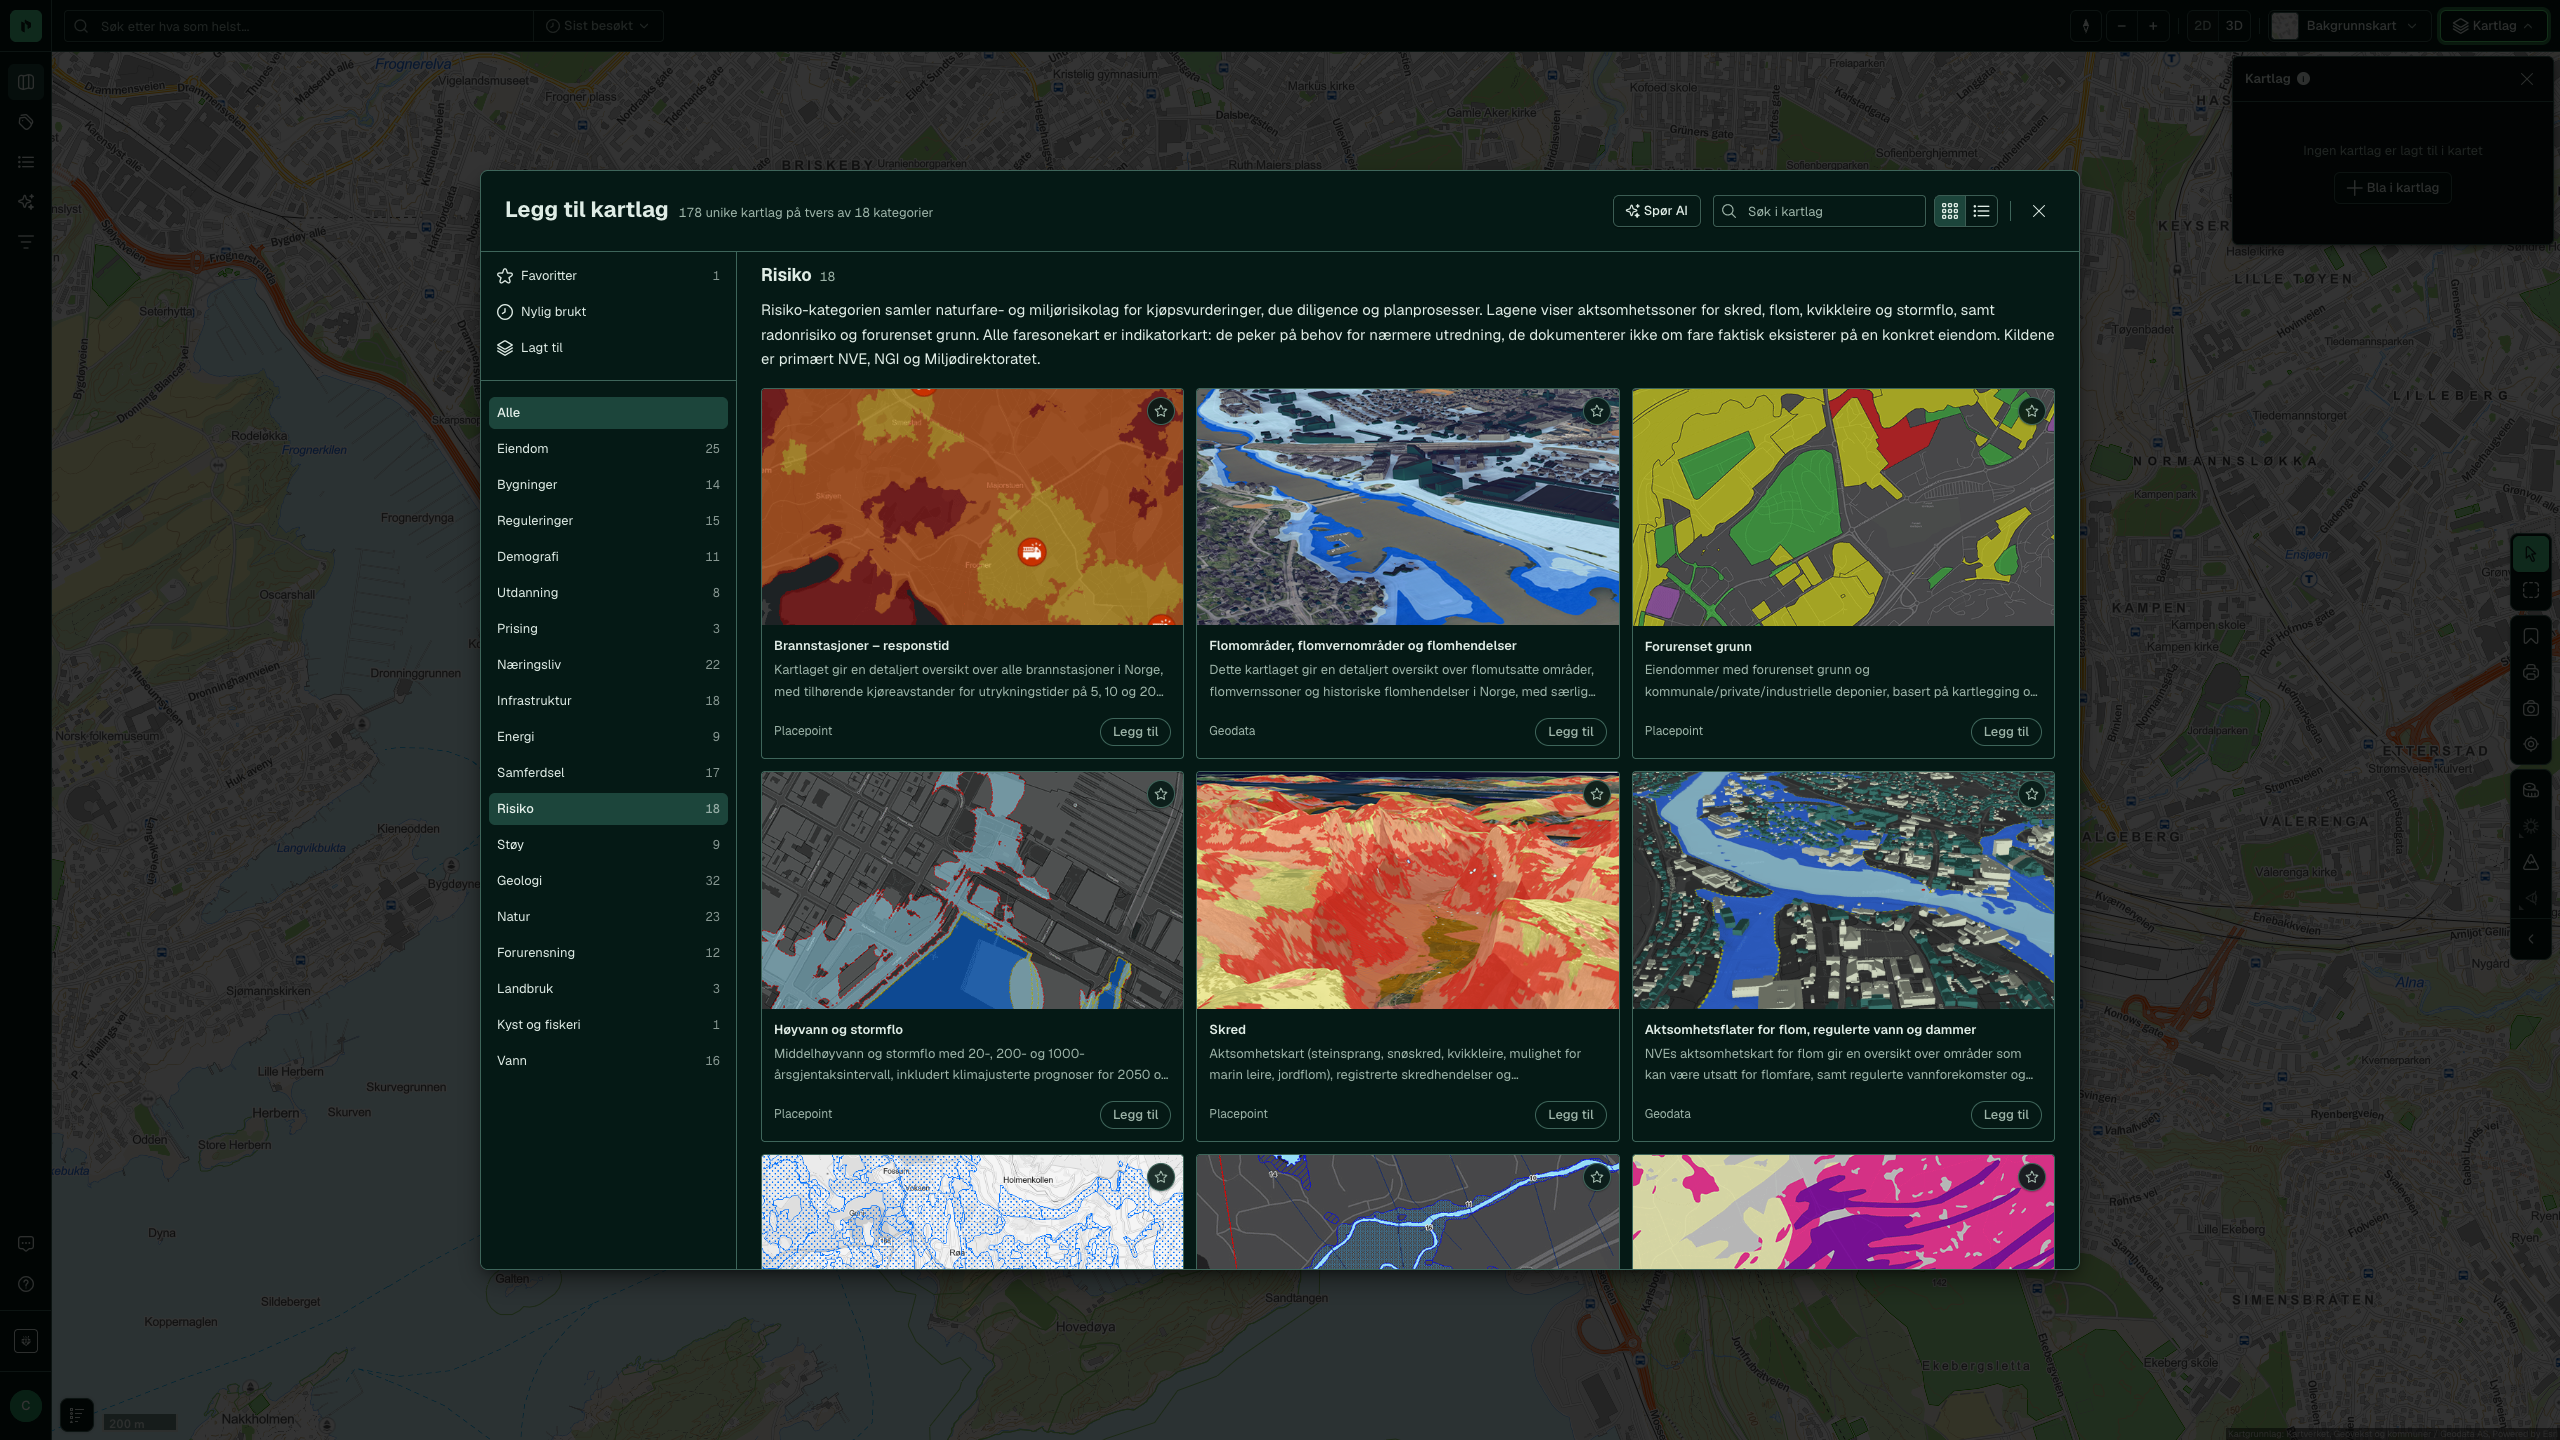Click the camera screenshot icon on the right toolbar
The image size is (2560, 1440).
click(2531, 709)
